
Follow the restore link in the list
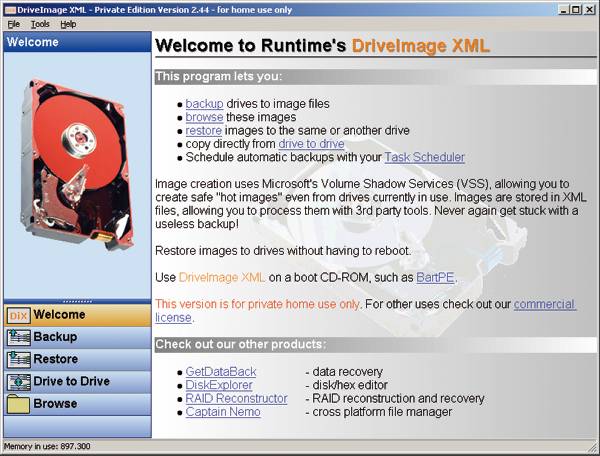[204, 130]
